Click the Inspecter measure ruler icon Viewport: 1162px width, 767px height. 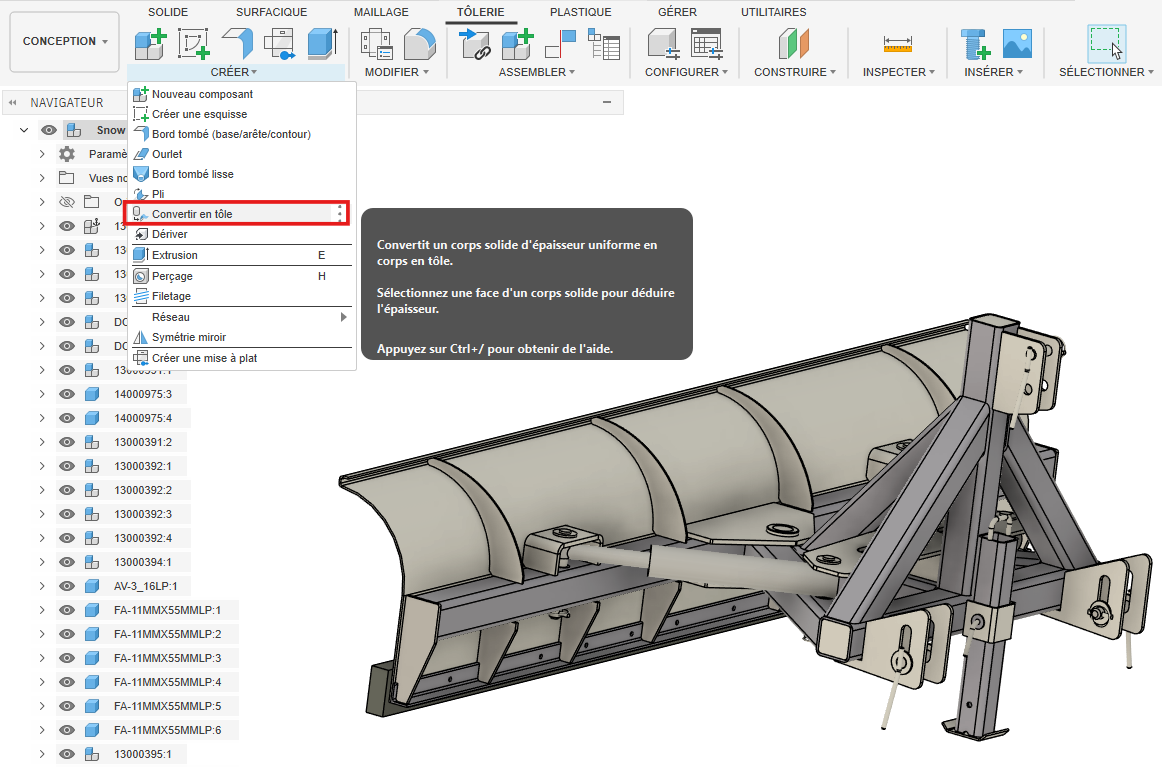click(x=898, y=44)
